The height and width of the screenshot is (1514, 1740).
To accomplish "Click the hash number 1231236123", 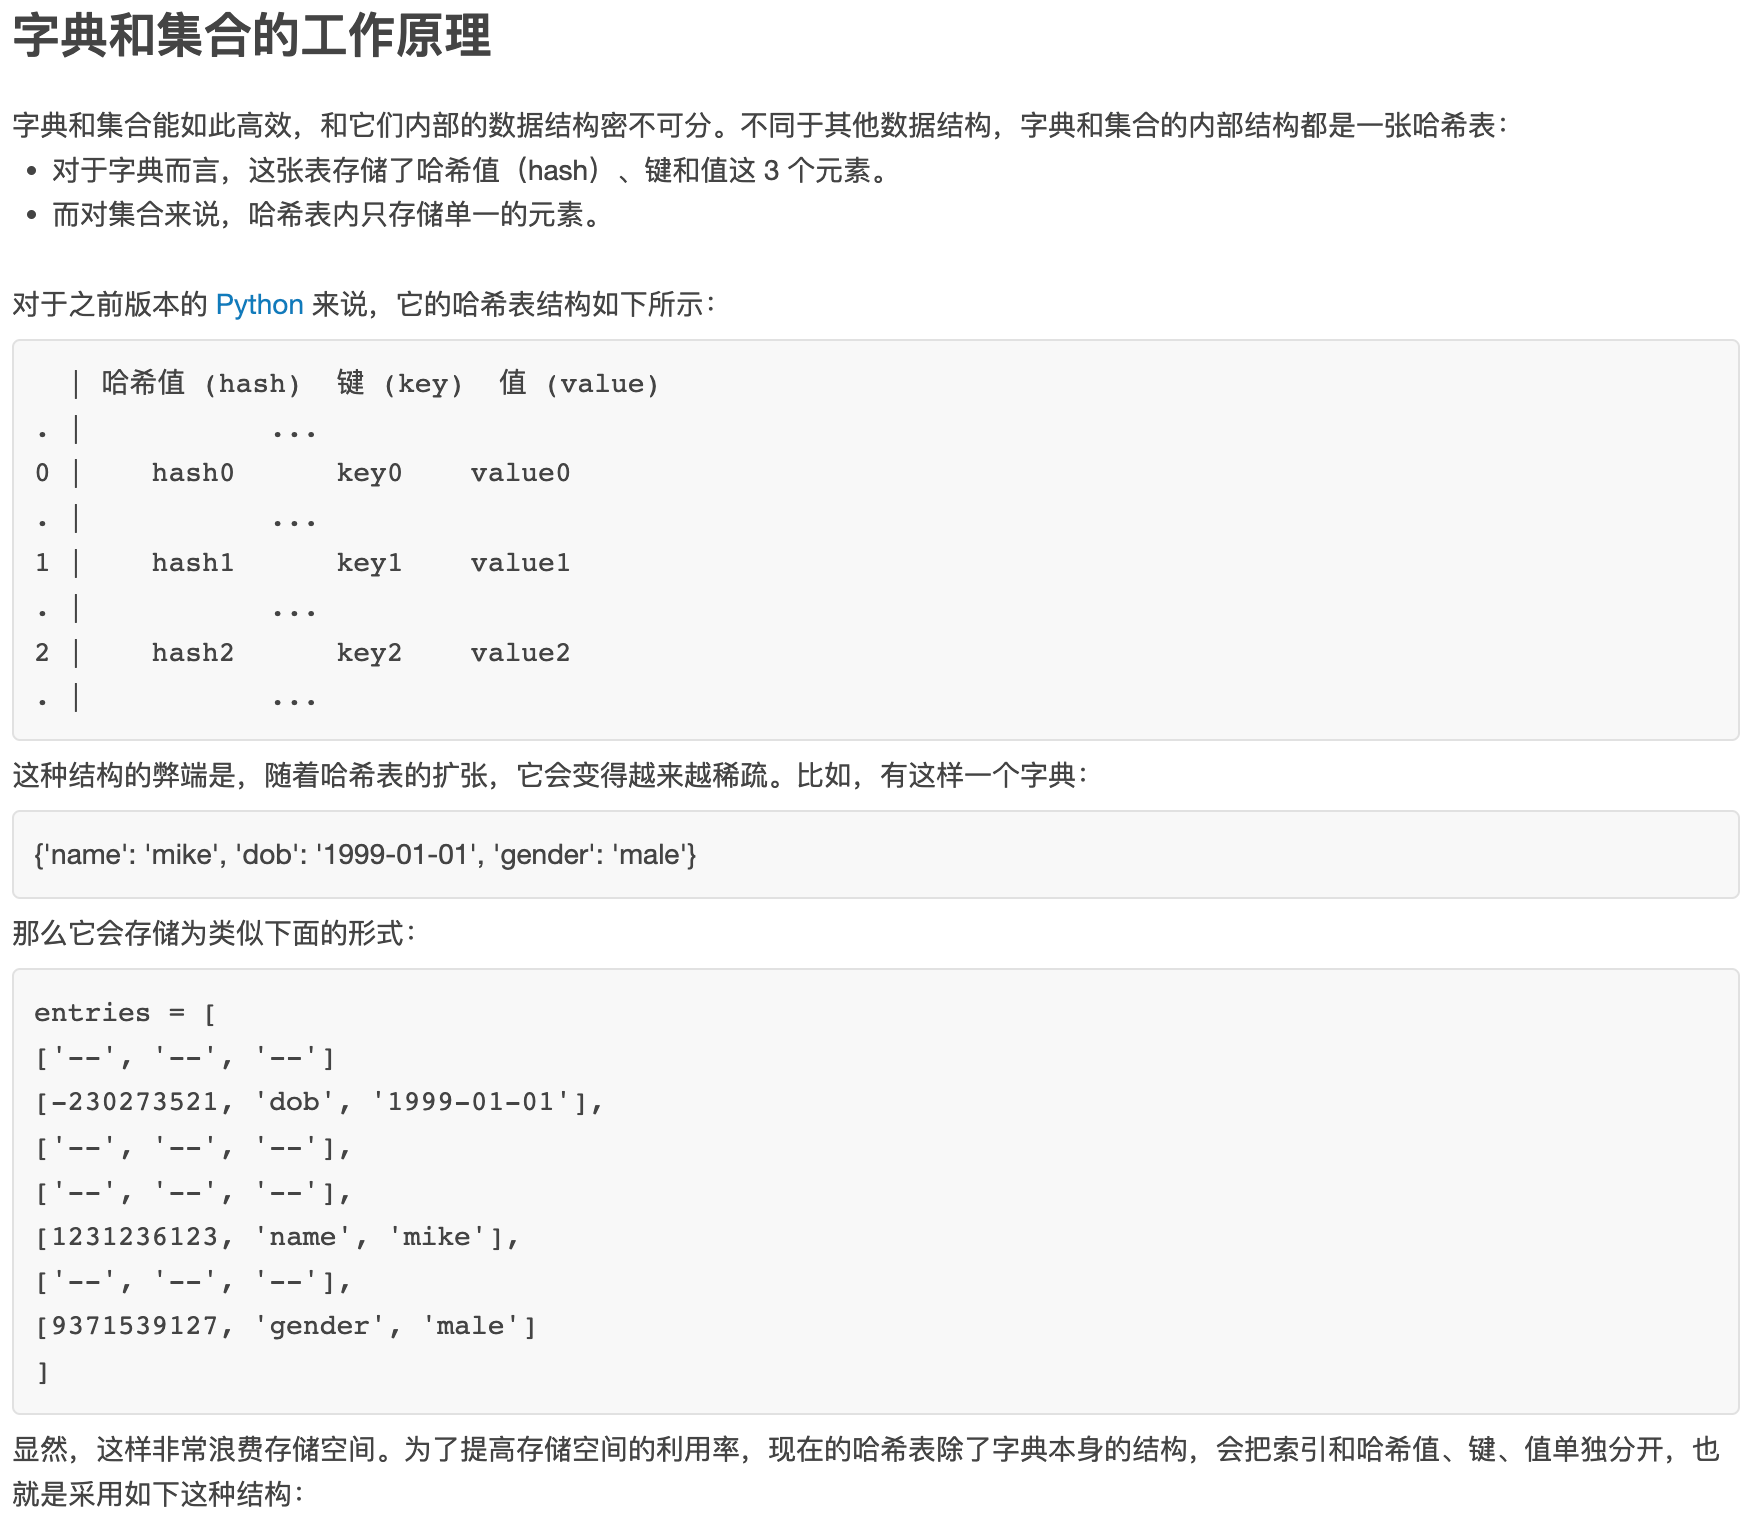I will click(134, 1237).
